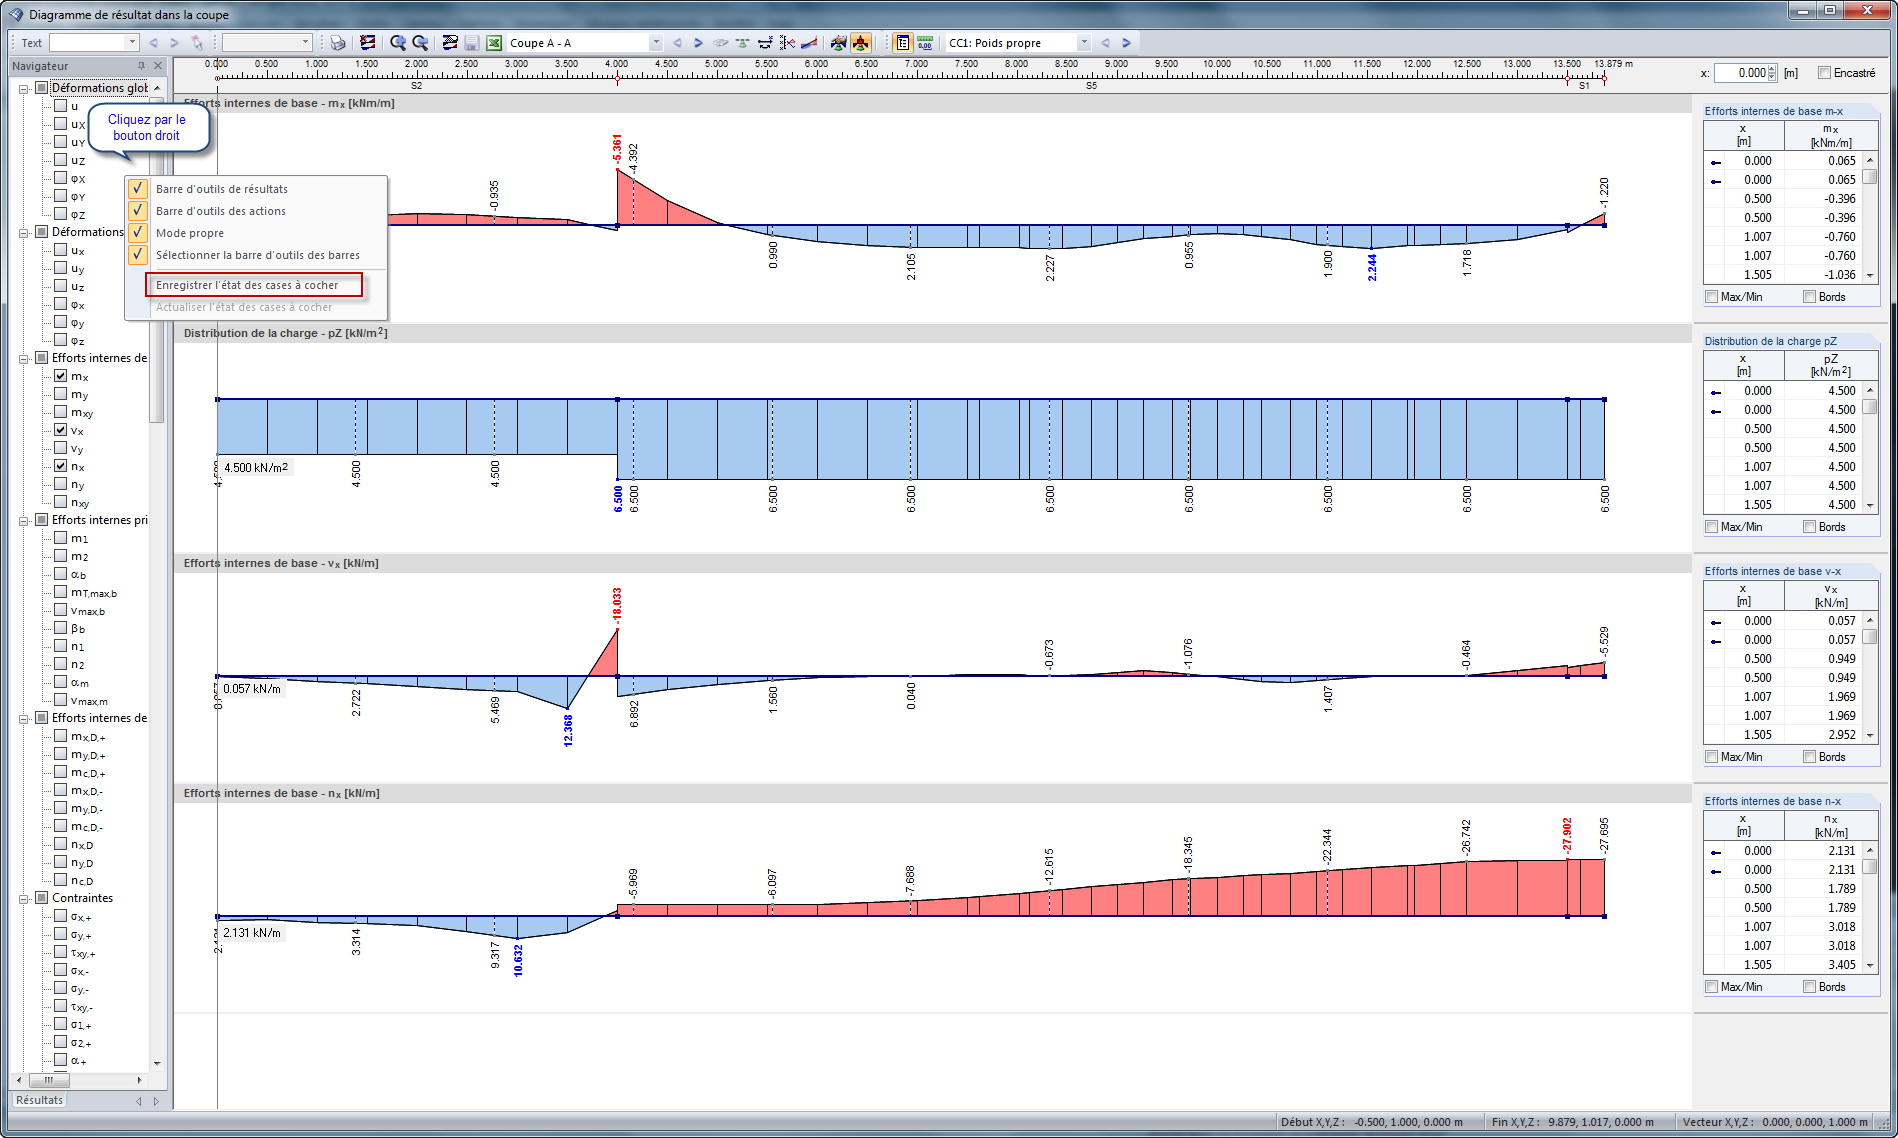The width and height of the screenshot is (1898, 1138).
Task: Click the decimal places 0,00 icon
Action: point(925,43)
